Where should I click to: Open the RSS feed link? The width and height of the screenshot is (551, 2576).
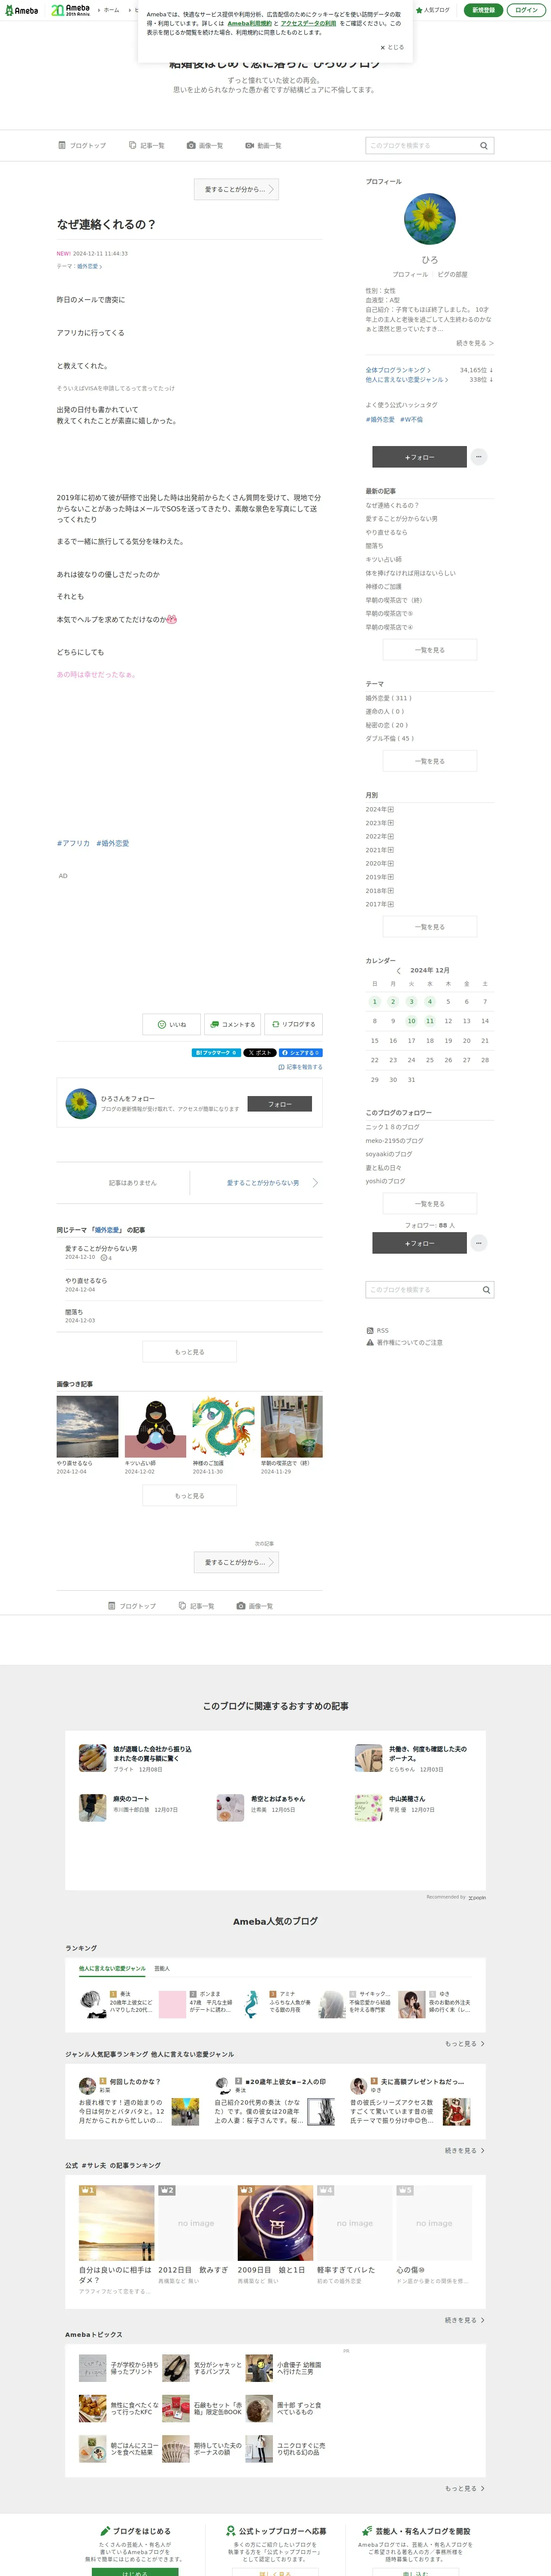pyautogui.click(x=377, y=1331)
